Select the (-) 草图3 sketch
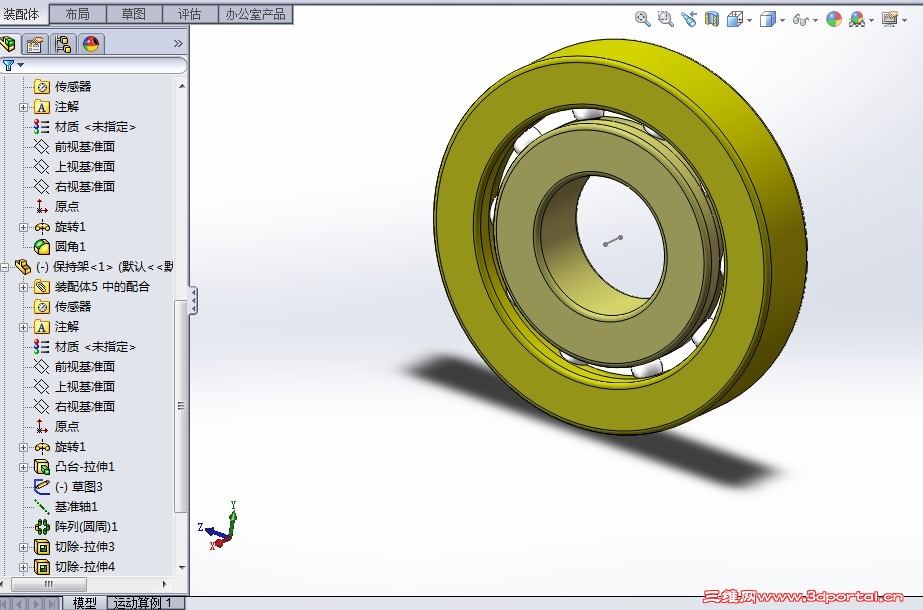Viewport: 923px width, 610px height. pyautogui.click(x=79, y=487)
